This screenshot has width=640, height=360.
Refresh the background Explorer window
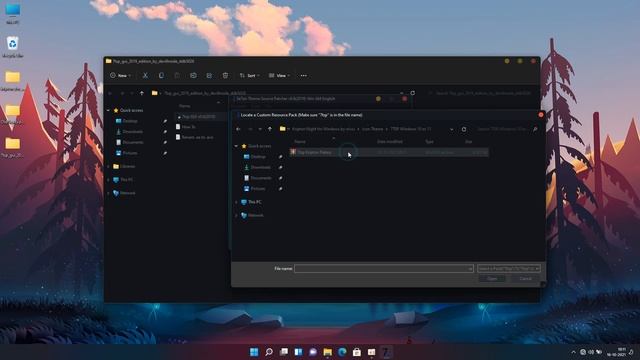[x=413, y=93]
